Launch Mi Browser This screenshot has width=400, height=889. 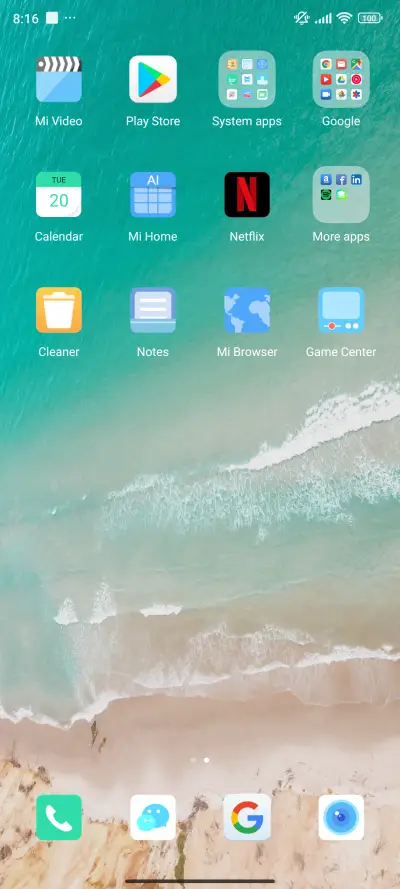[x=247, y=310]
